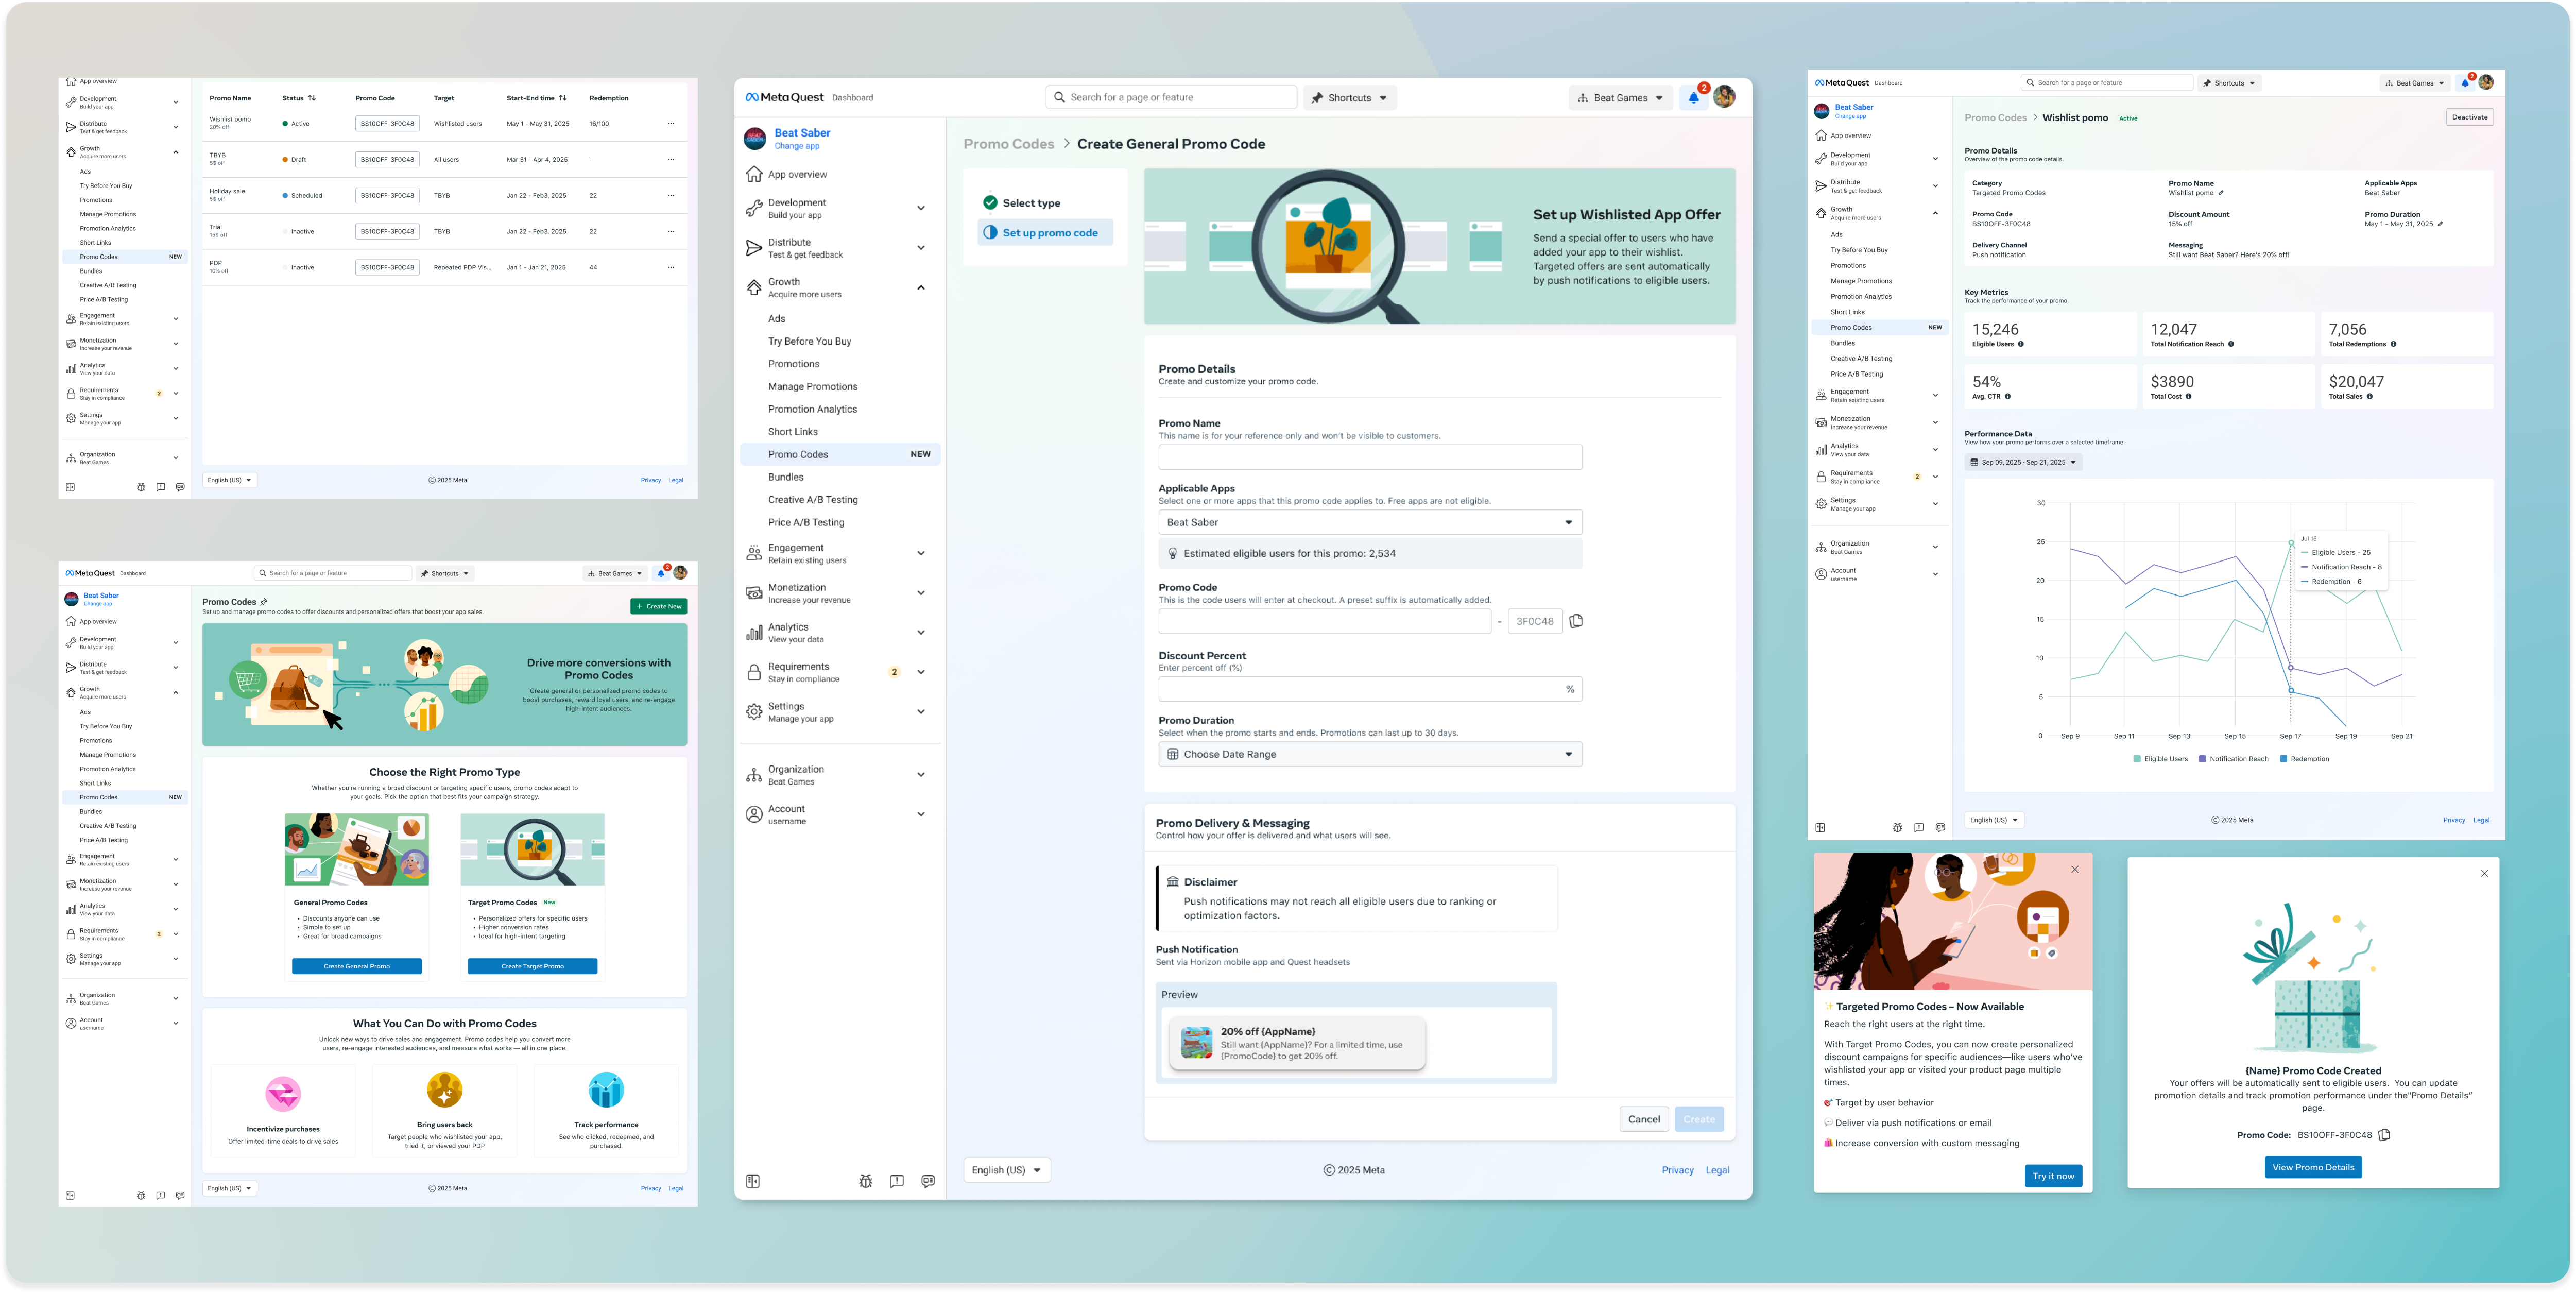Click the Promo Name input field
This screenshot has width=2576, height=1293.
tap(1369, 457)
